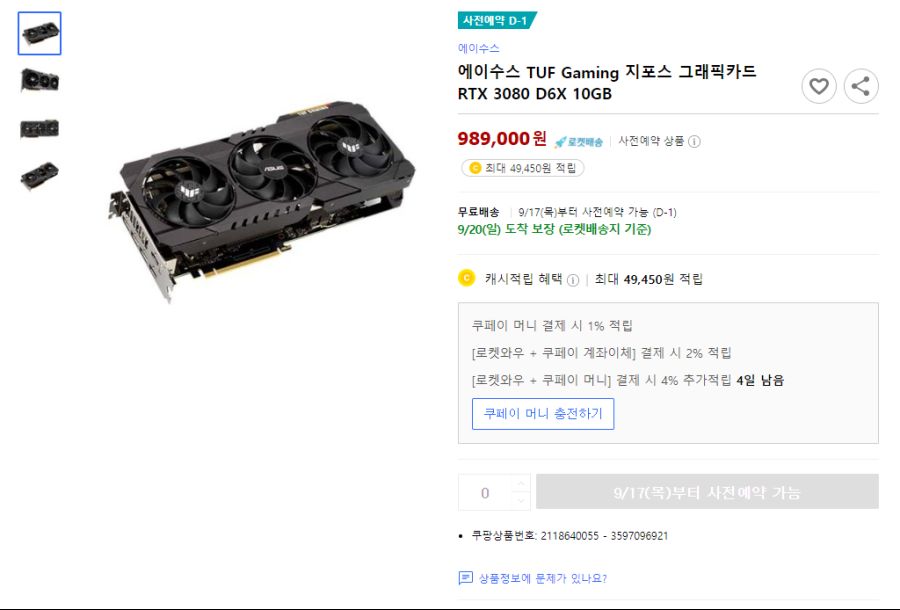Click the 로켓배송 rocket badge

click(579, 142)
